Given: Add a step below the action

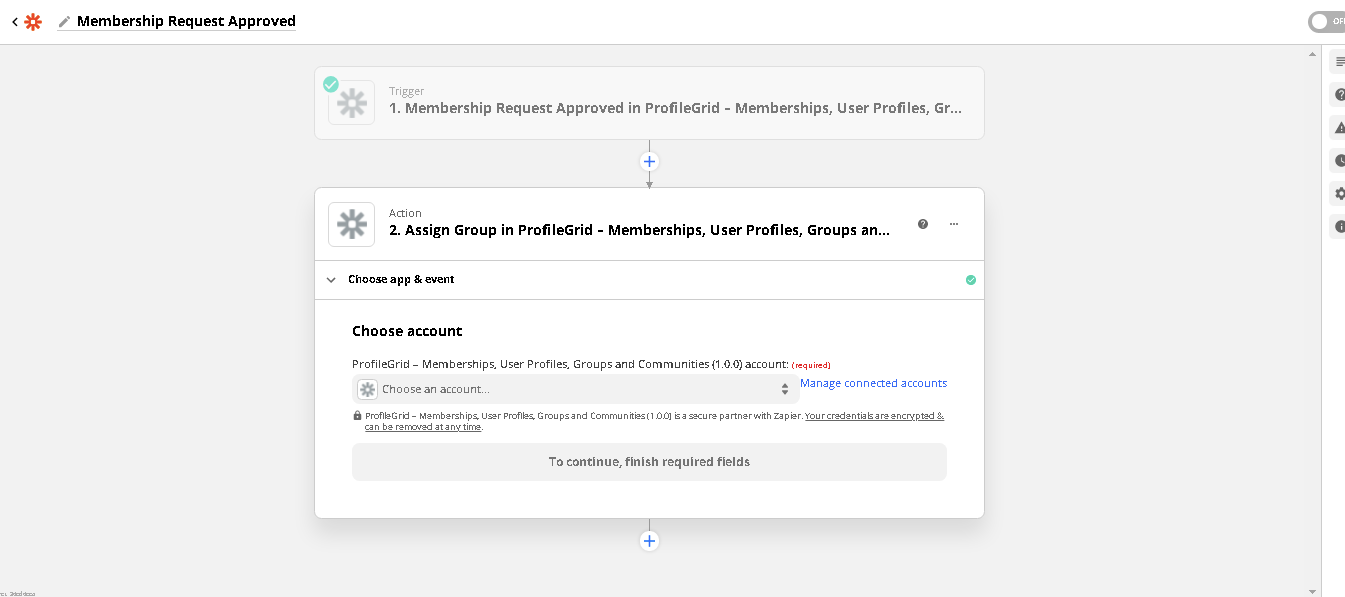Looking at the screenshot, I should coord(649,541).
